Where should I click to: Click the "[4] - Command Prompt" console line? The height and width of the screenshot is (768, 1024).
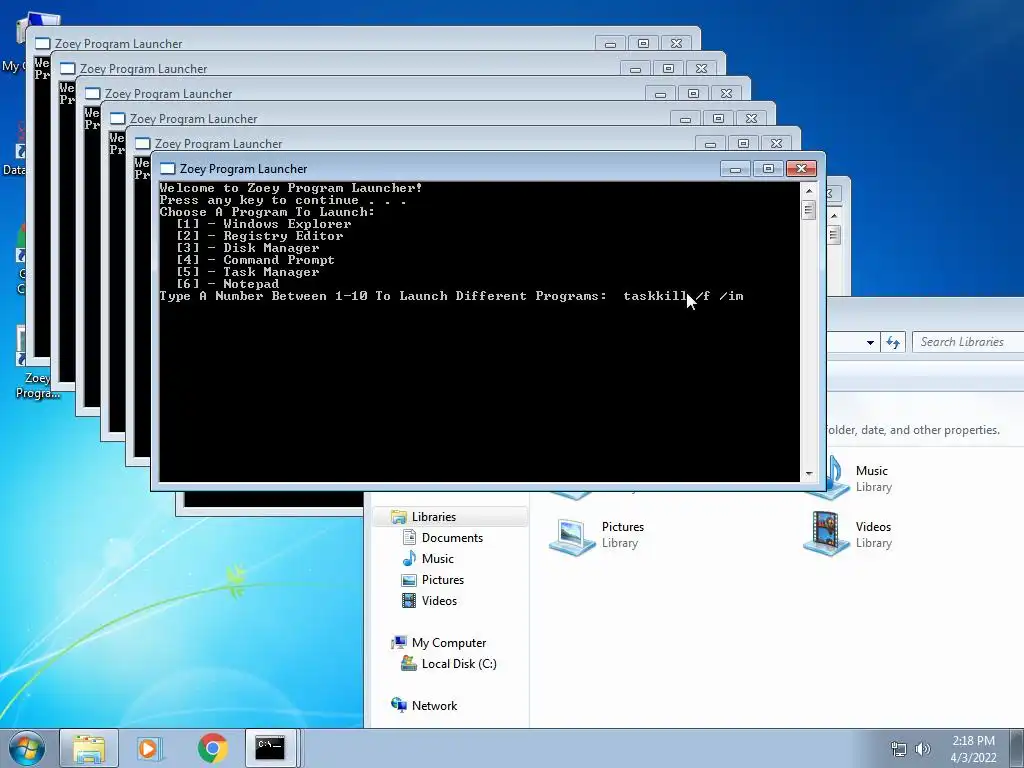click(255, 260)
